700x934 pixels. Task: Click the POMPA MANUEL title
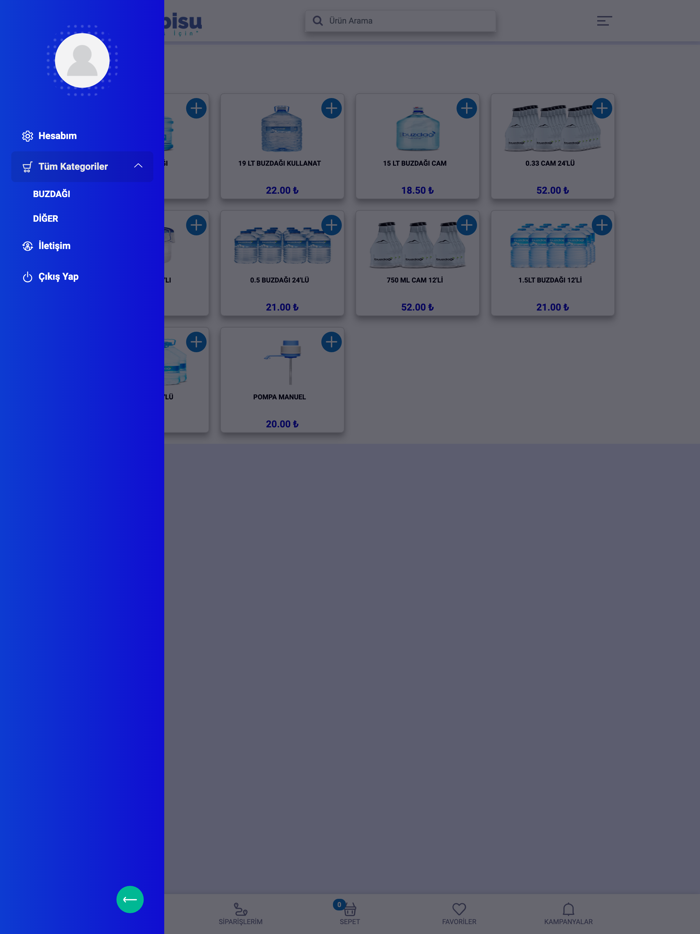[279, 397]
